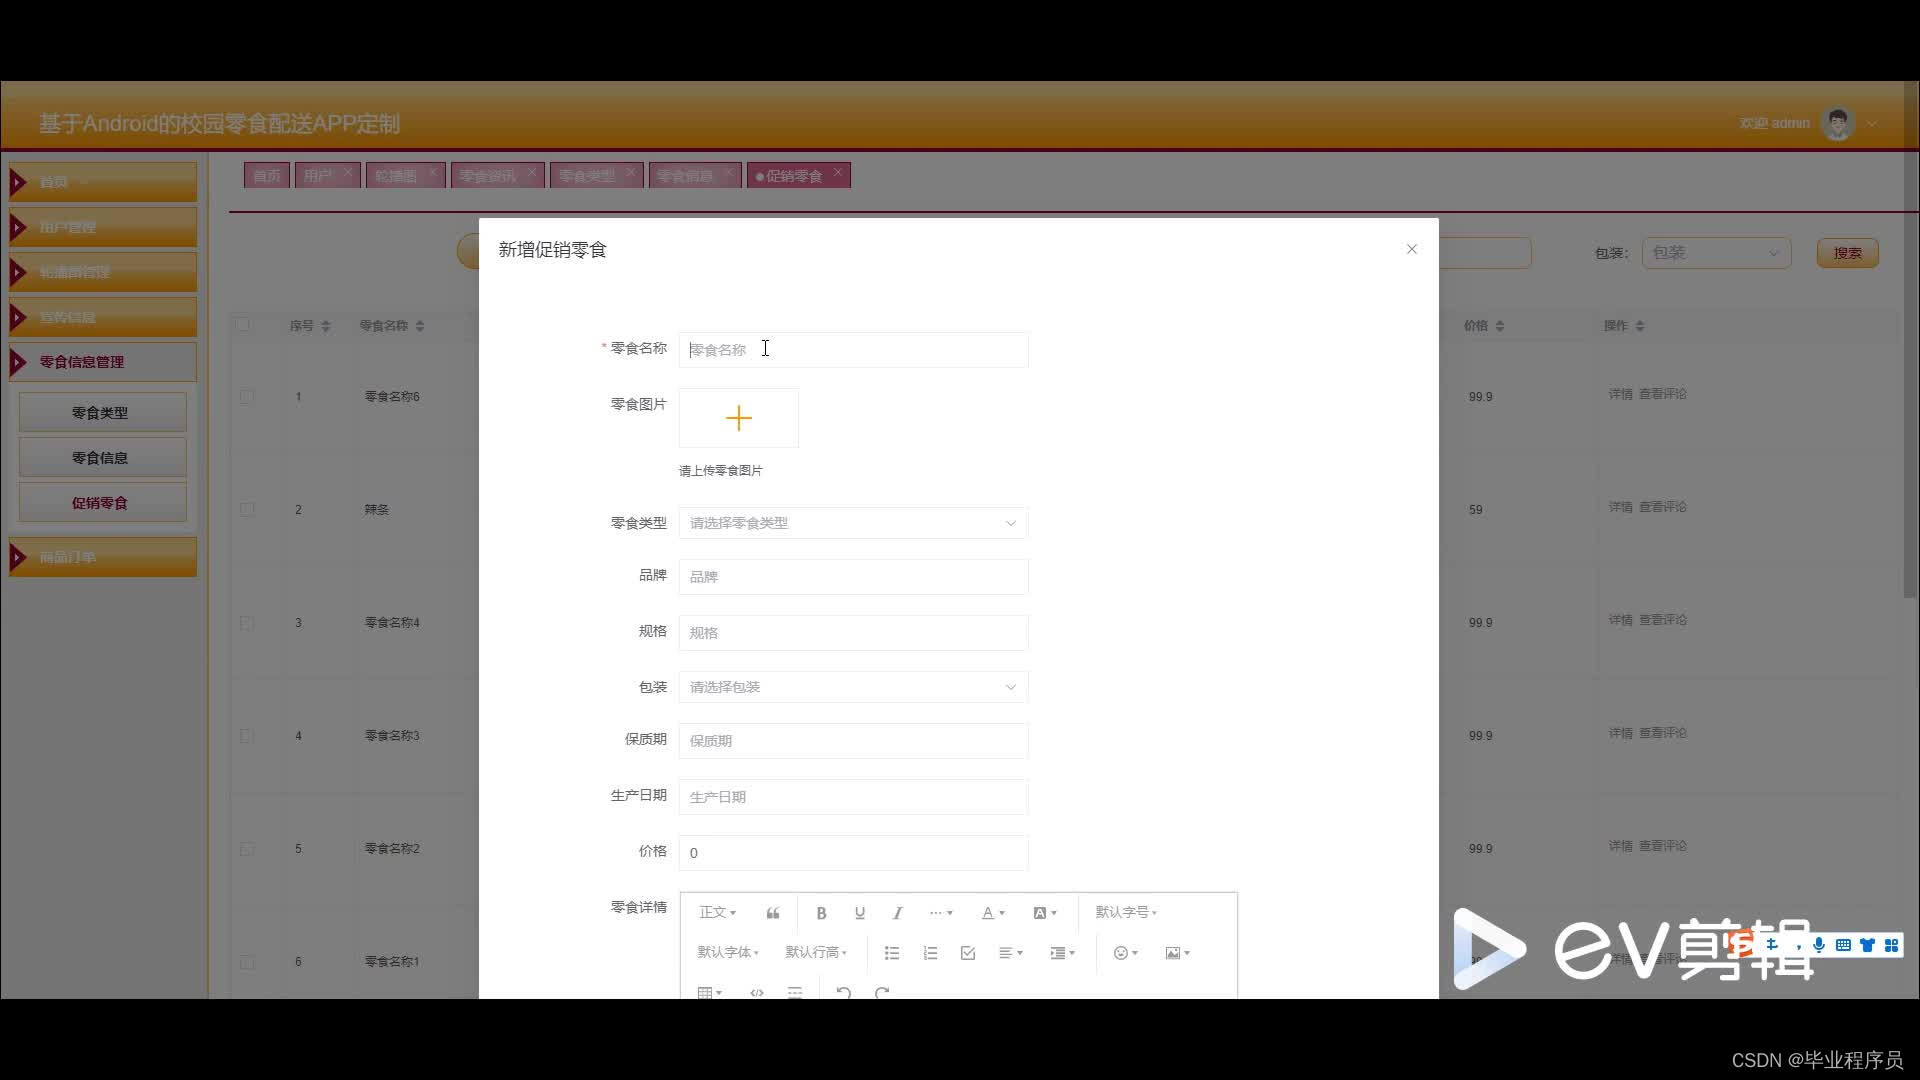Open the emoji picker in editor

click(1125, 953)
